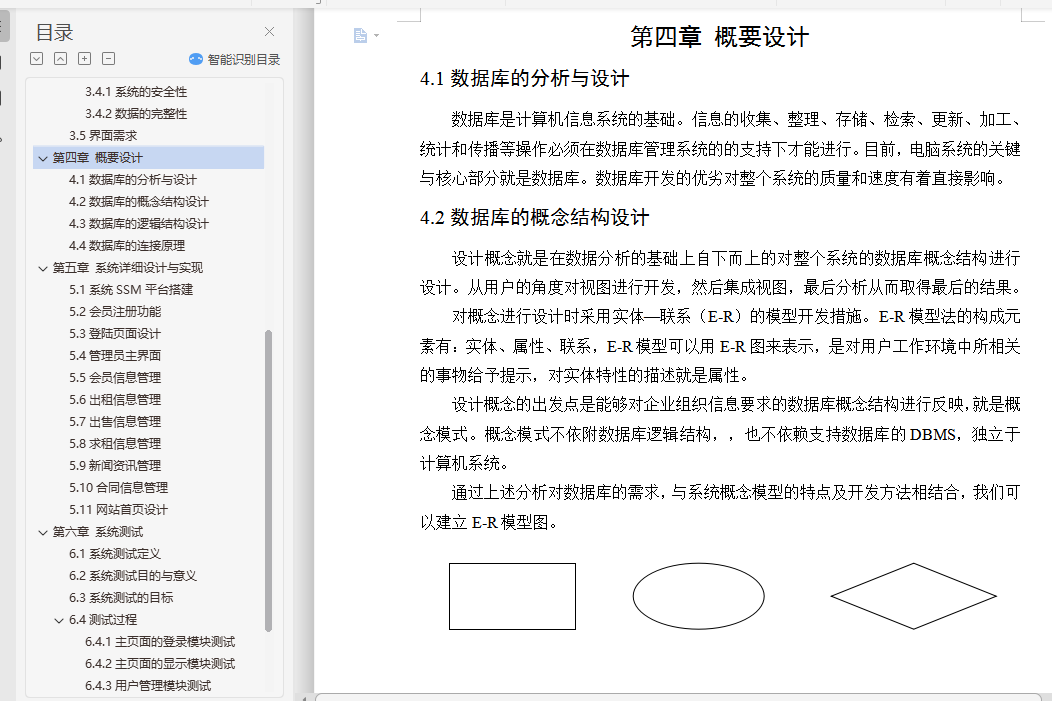Go to 5.11 网站首页设计
Image resolution: width=1052 pixels, height=701 pixels.
point(118,510)
